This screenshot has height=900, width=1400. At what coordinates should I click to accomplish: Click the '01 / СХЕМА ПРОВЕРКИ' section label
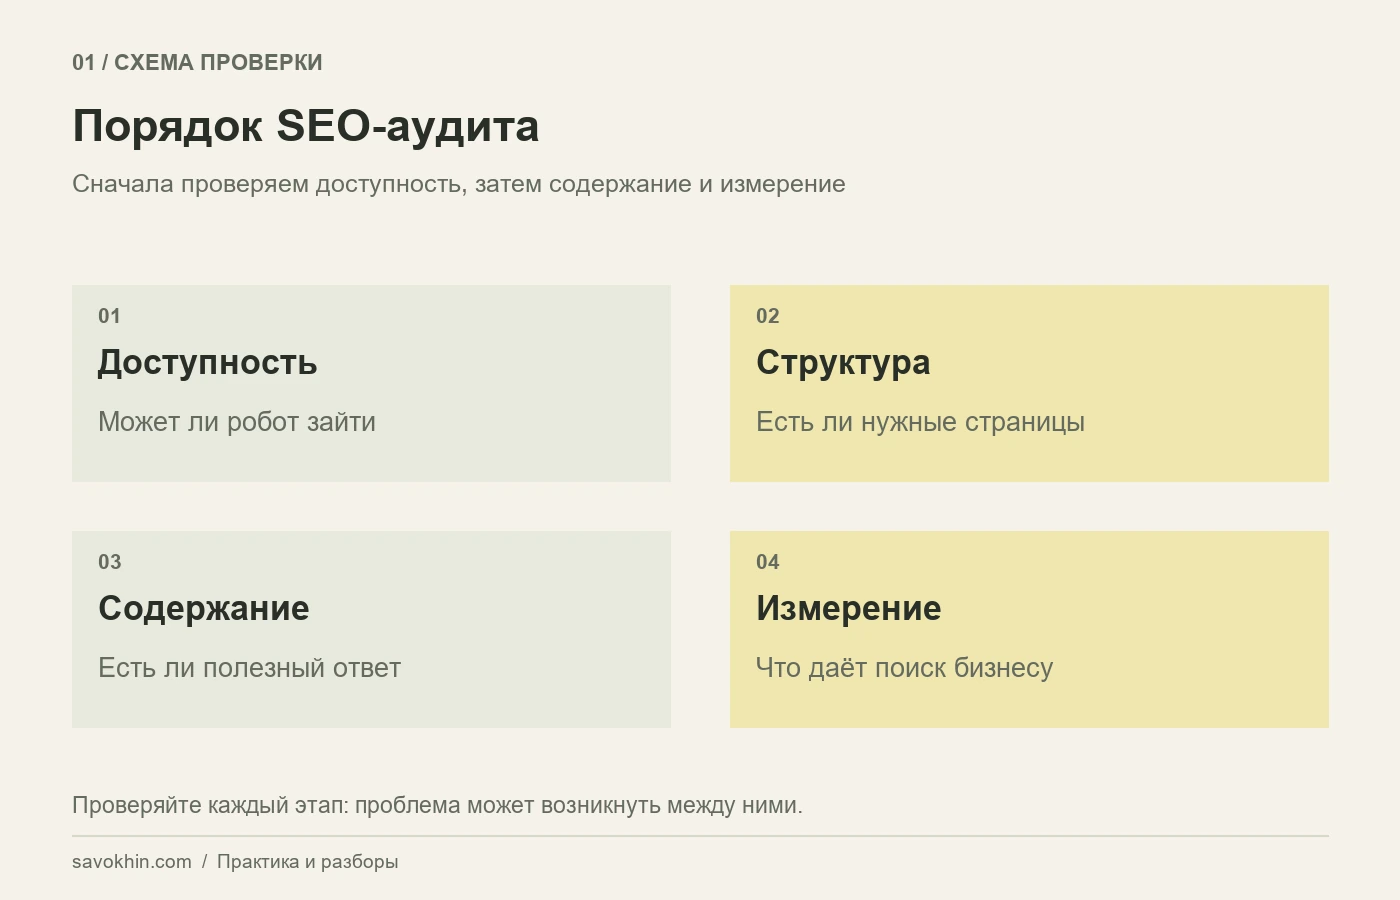[x=197, y=62]
